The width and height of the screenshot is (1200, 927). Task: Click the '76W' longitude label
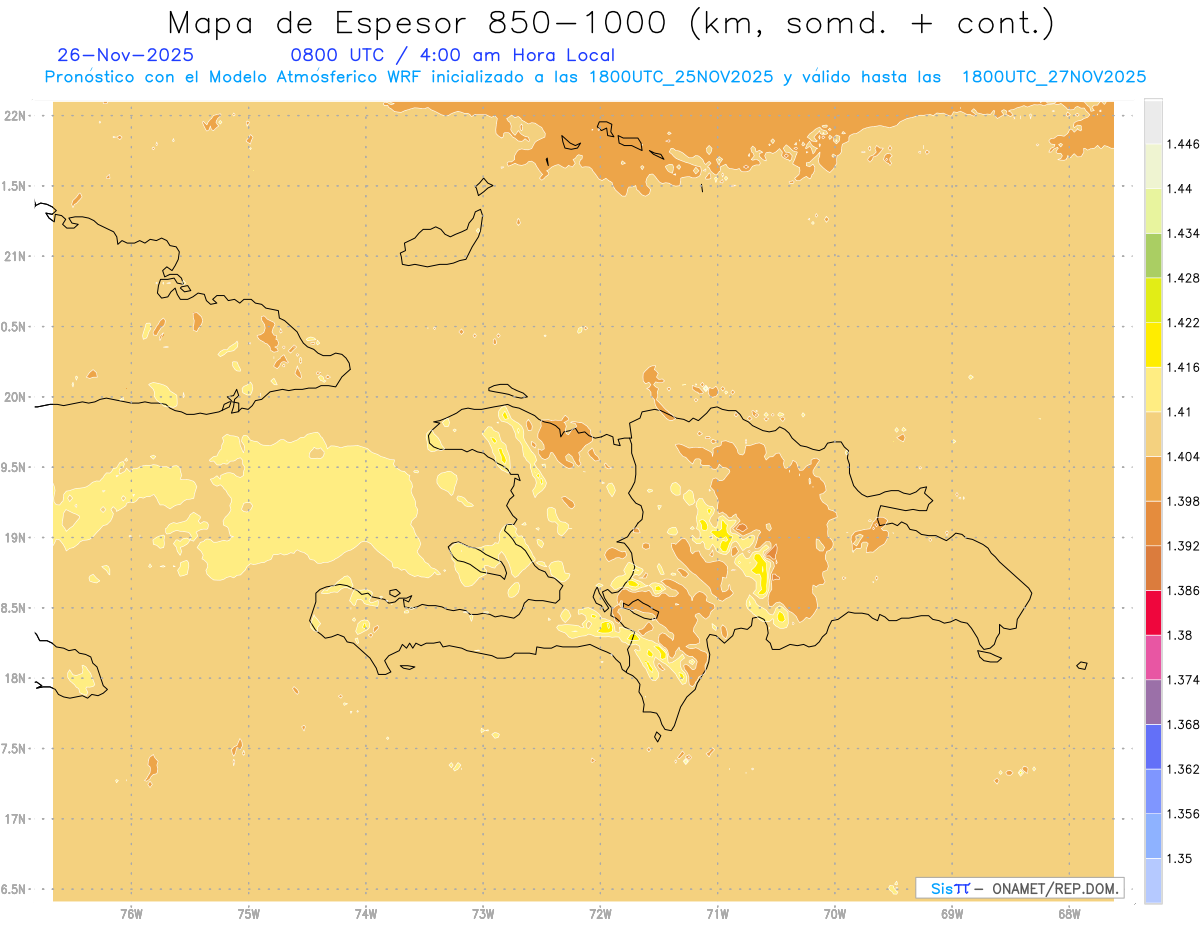pyautogui.click(x=131, y=914)
